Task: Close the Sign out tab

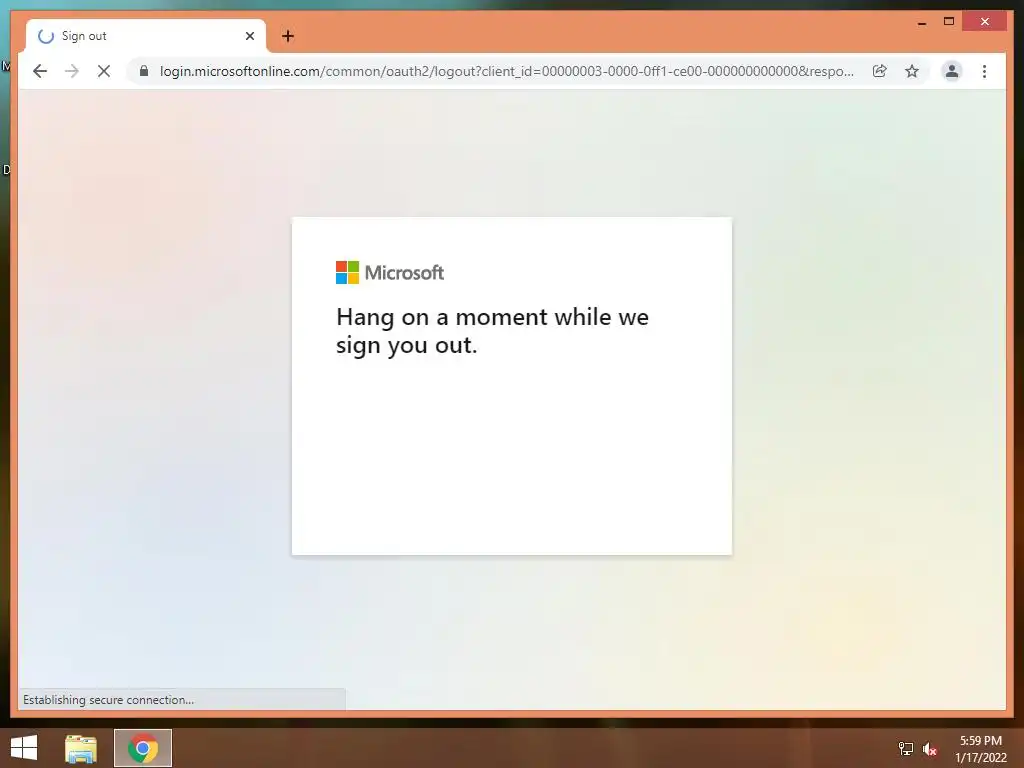Action: pos(249,36)
